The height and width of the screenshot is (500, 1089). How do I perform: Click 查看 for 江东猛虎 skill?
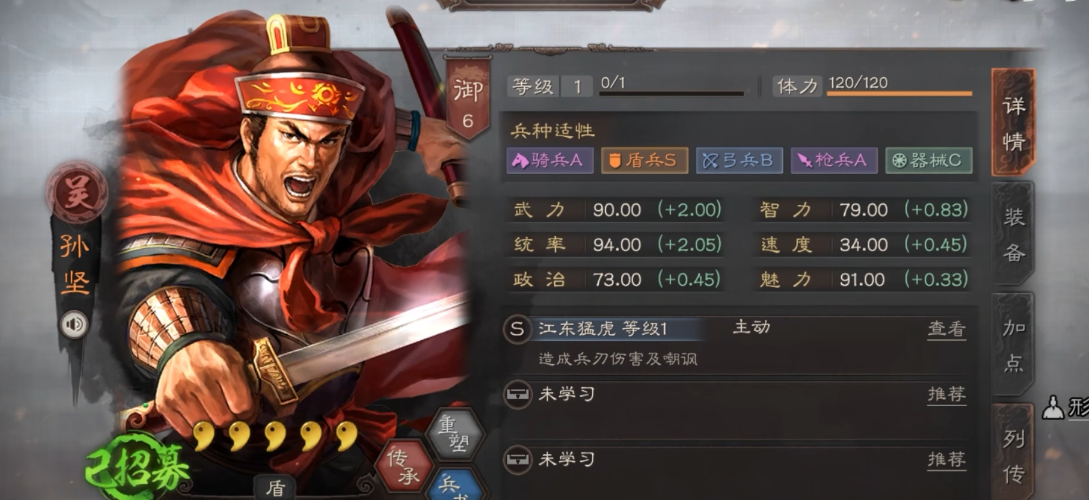tap(947, 329)
